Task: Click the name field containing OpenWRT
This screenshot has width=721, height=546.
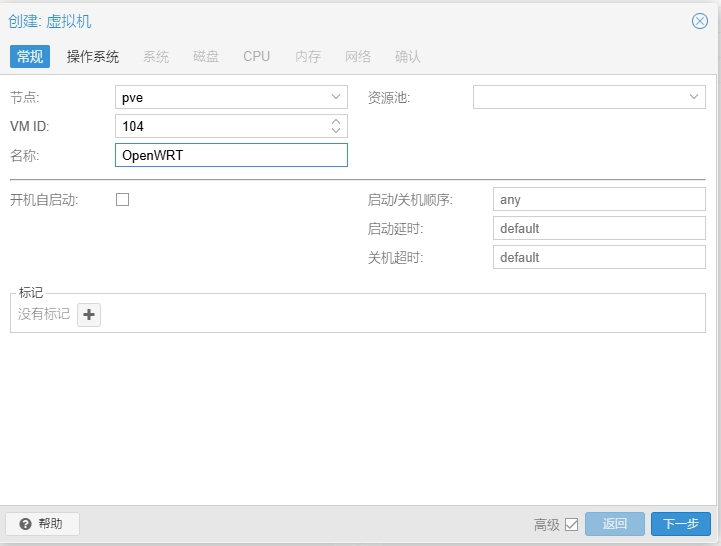Action: pos(231,155)
